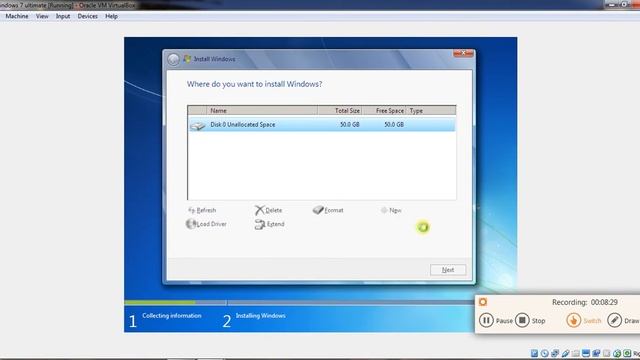Open the Input menu
This screenshot has height=360, width=640.
coord(63,16)
